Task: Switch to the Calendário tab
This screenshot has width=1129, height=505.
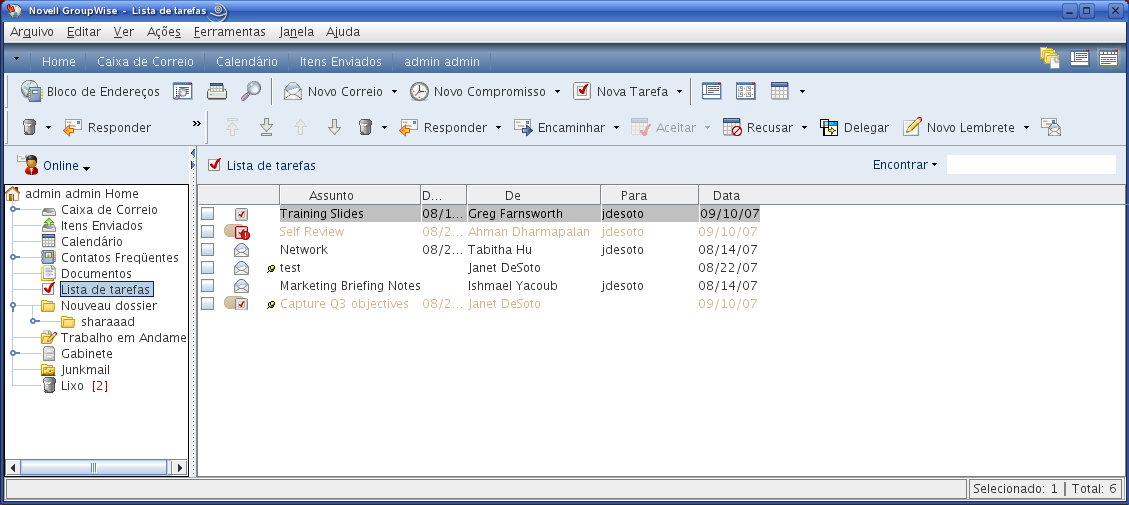Action: (247, 62)
